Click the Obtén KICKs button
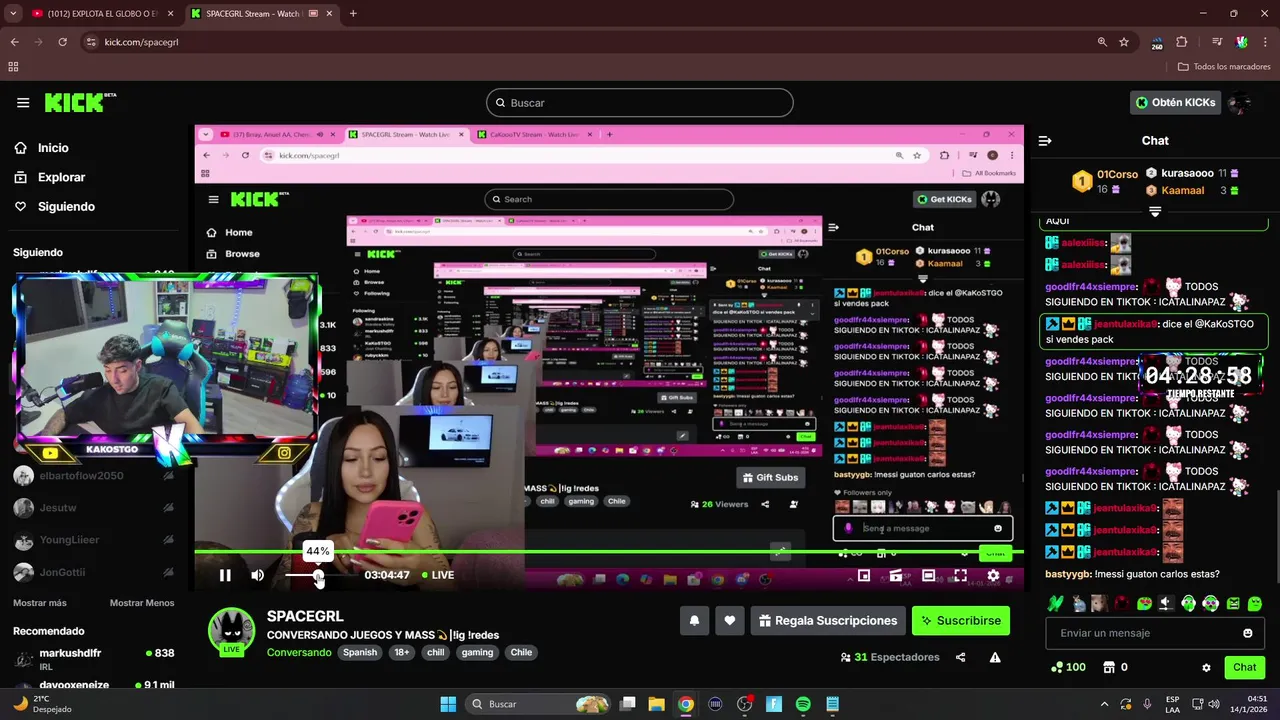Viewport: 1280px width, 720px height. coord(1176,102)
